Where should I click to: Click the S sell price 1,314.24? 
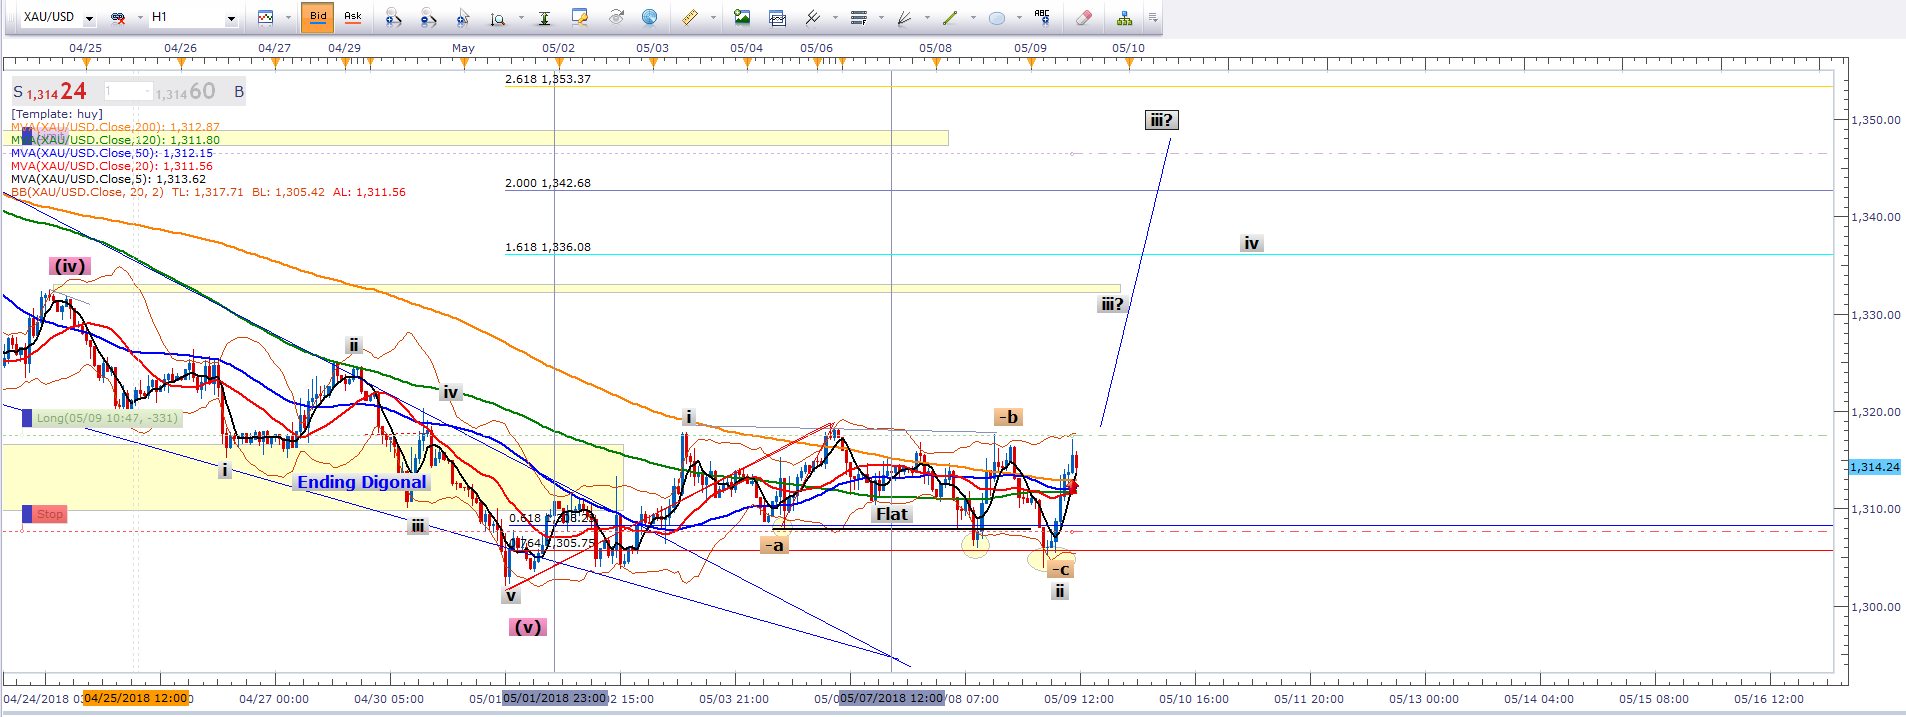(50, 92)
